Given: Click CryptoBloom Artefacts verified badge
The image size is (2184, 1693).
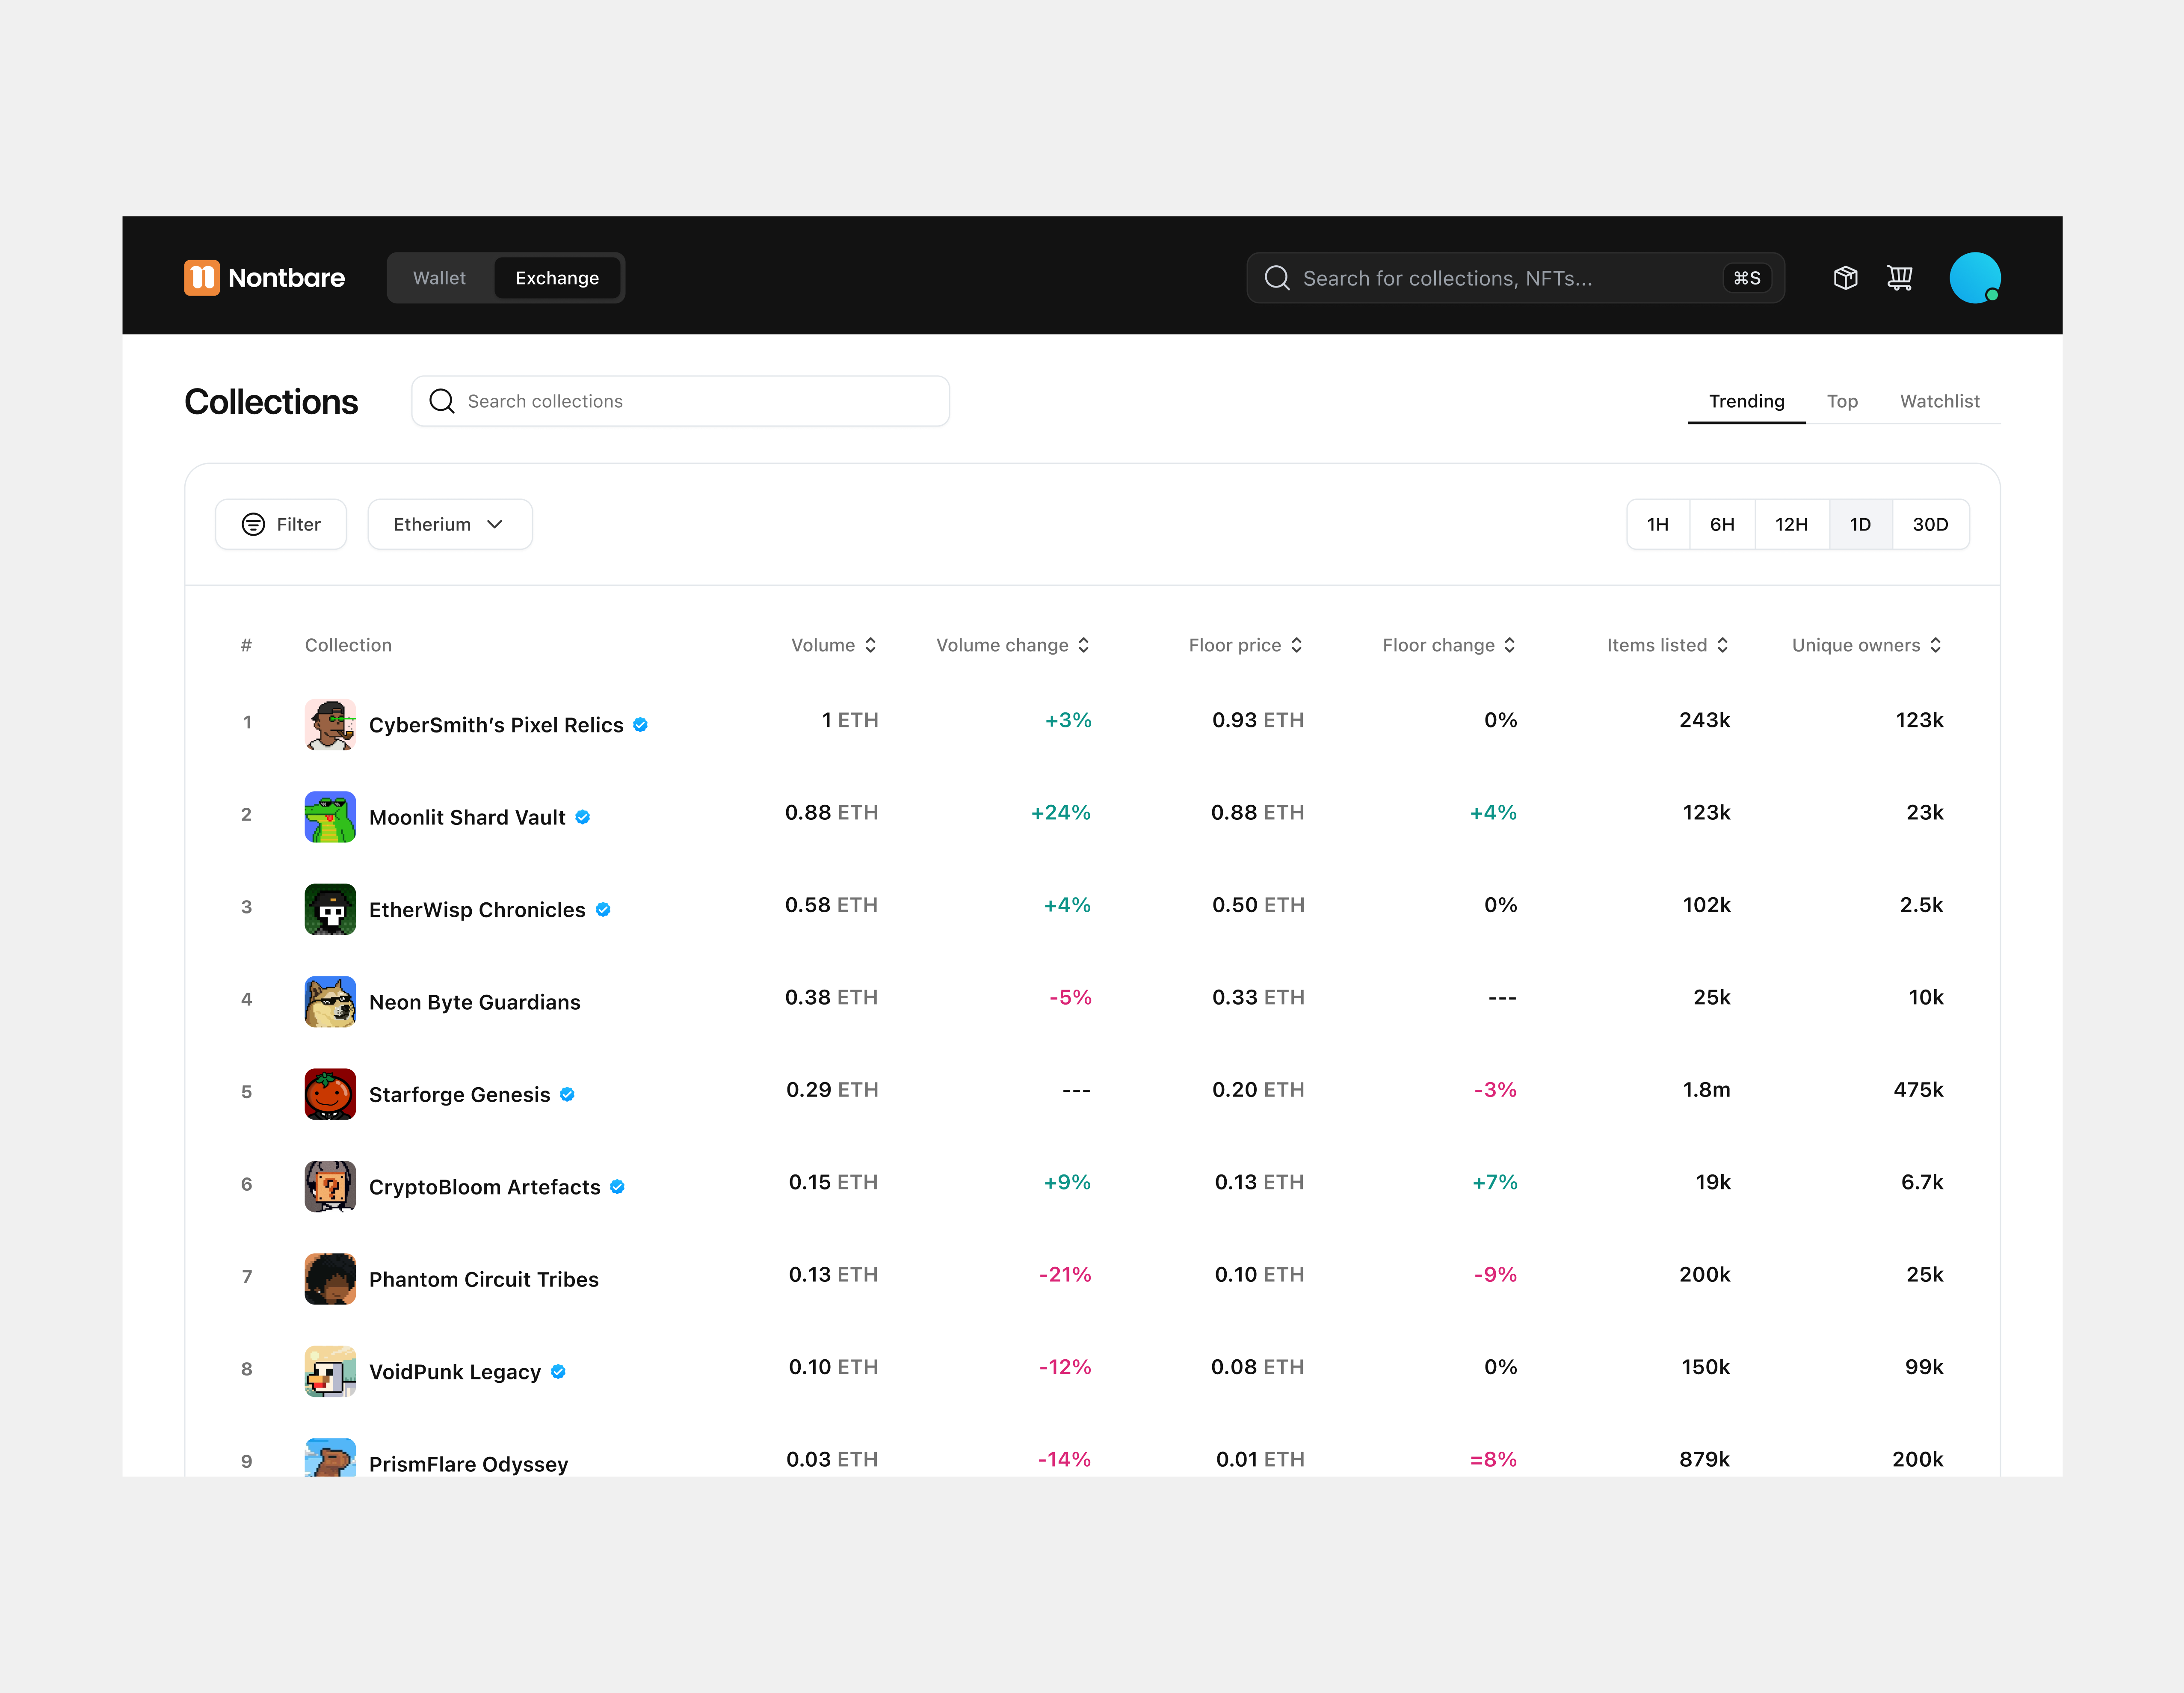Looking at the screenshot, I should (617, 1187).
